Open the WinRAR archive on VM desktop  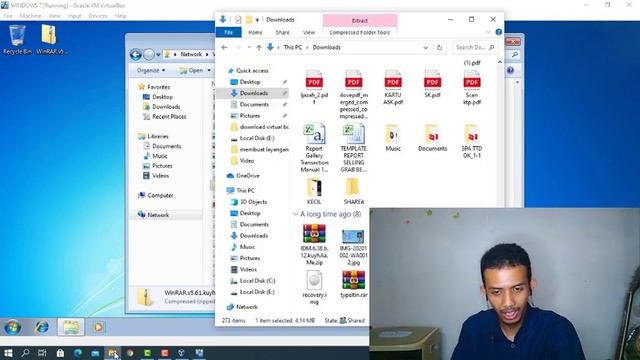[51, 40]
